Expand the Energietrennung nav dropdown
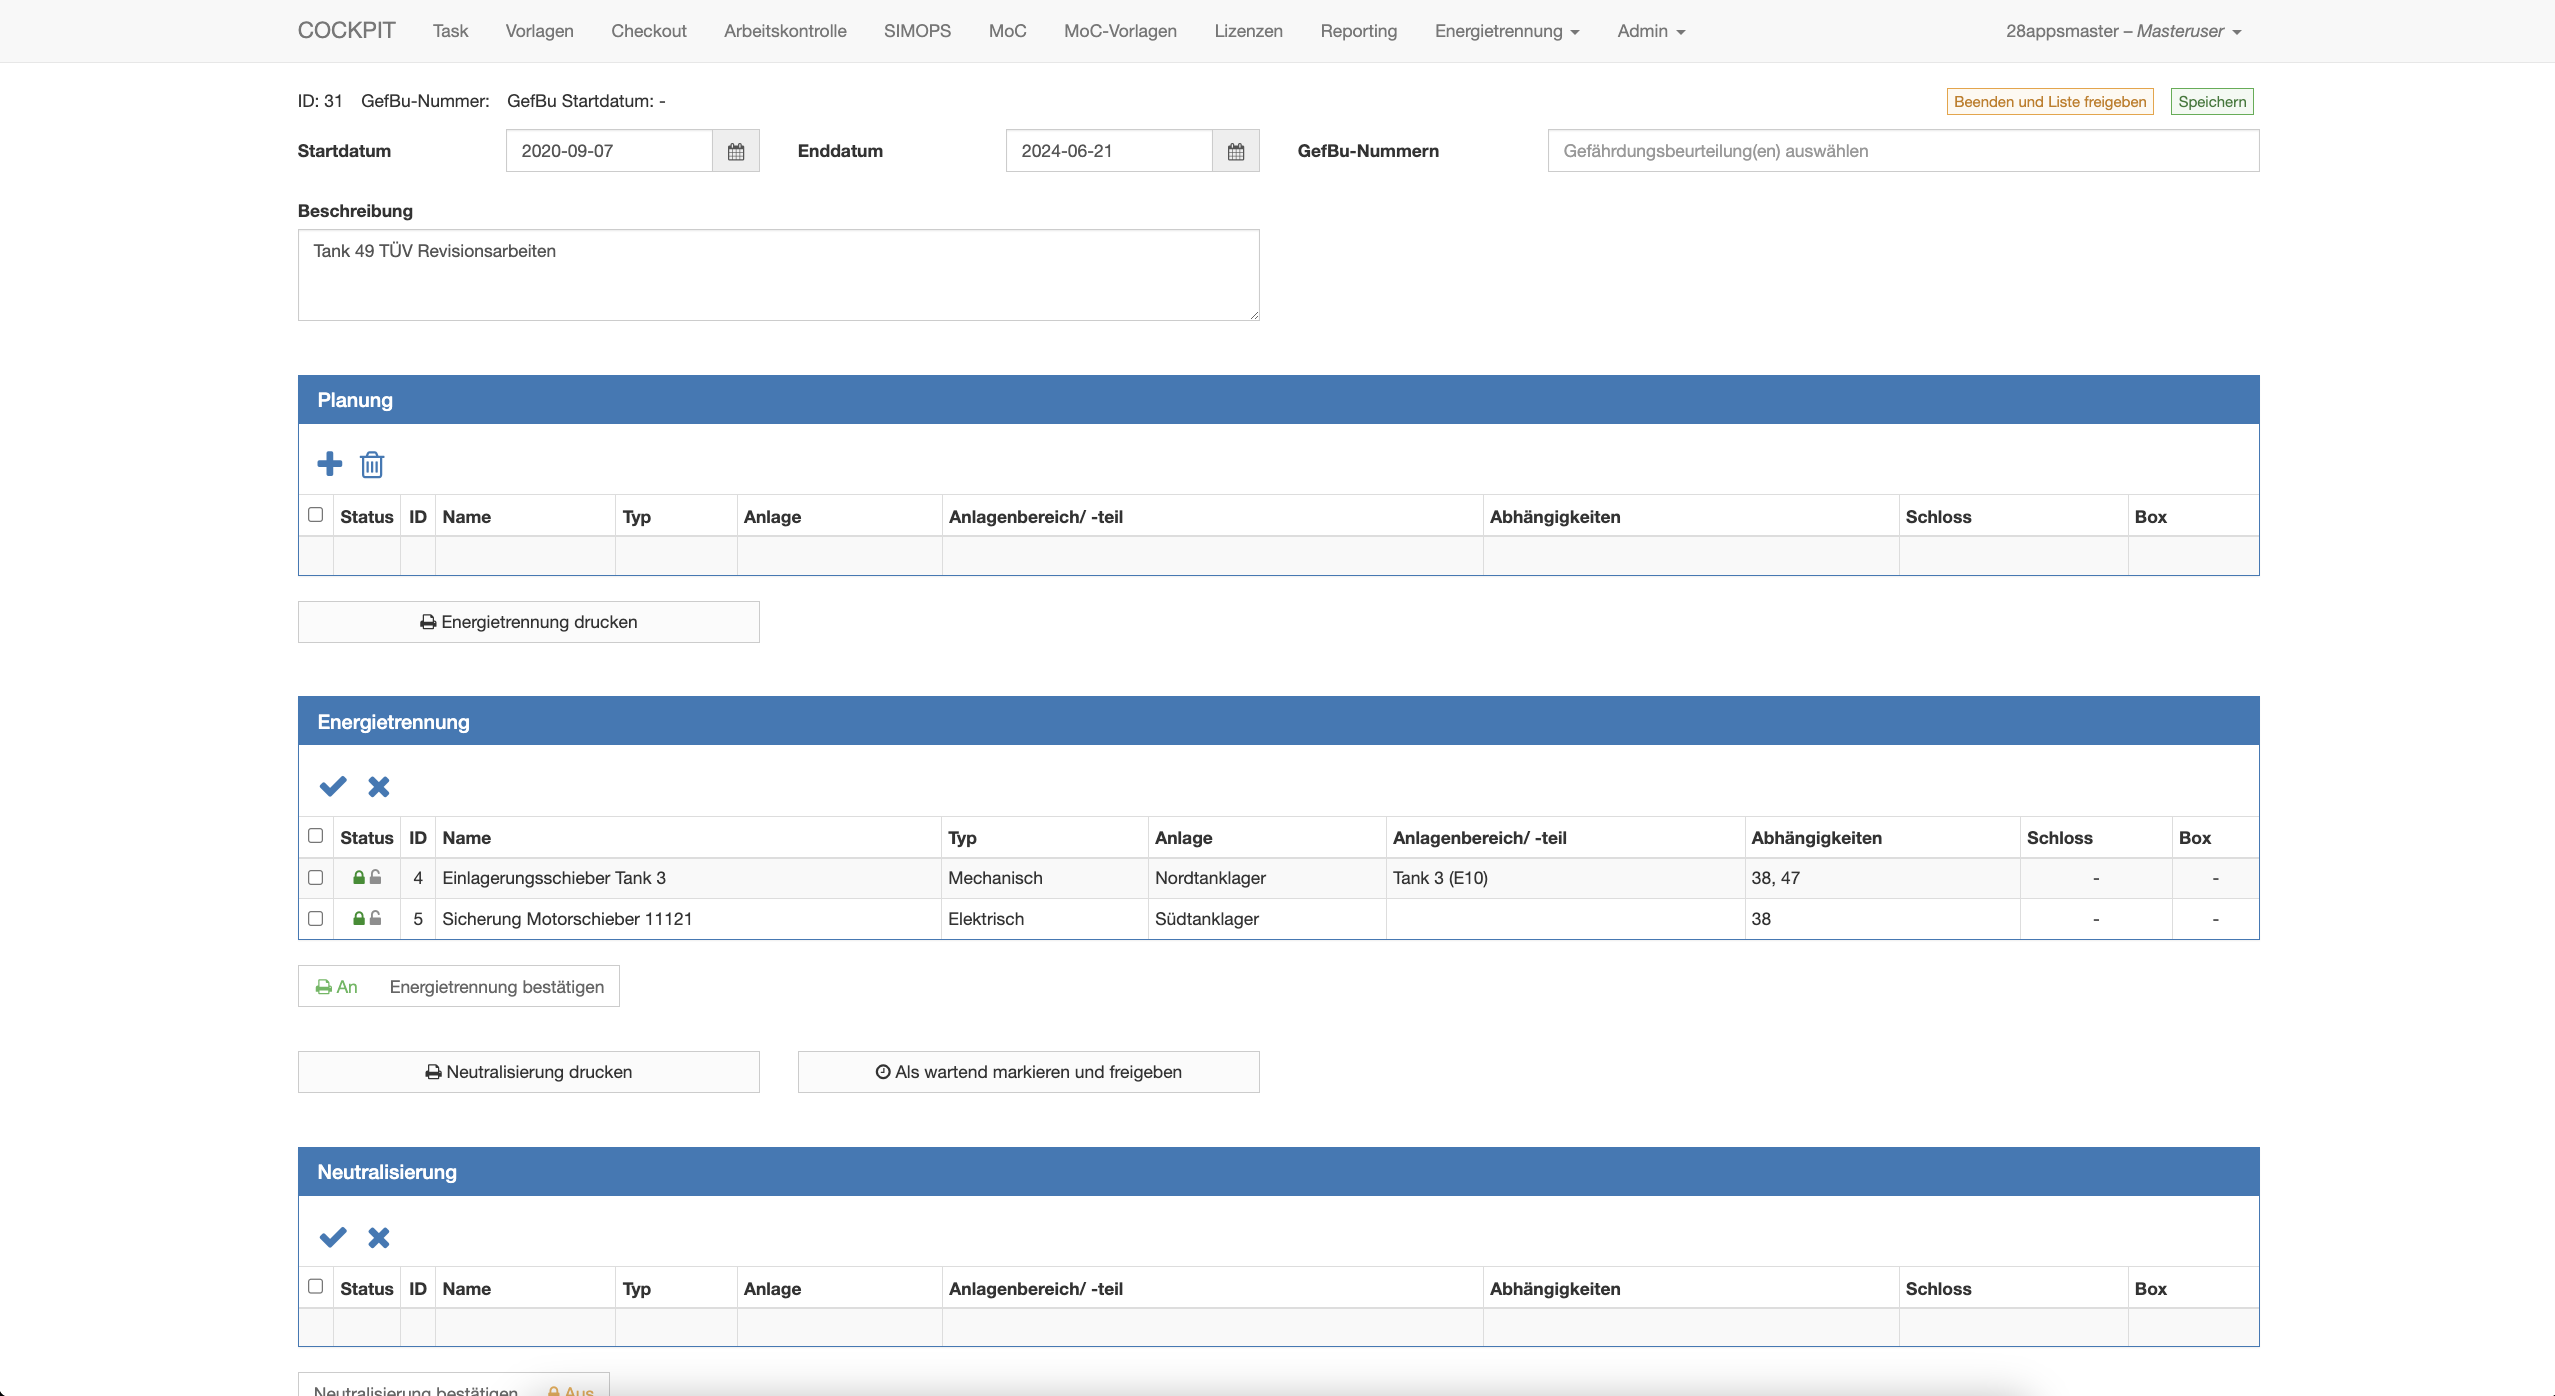This screenshot has height=1396, width=2555. pyautogui.click(x=1506, y=31)
